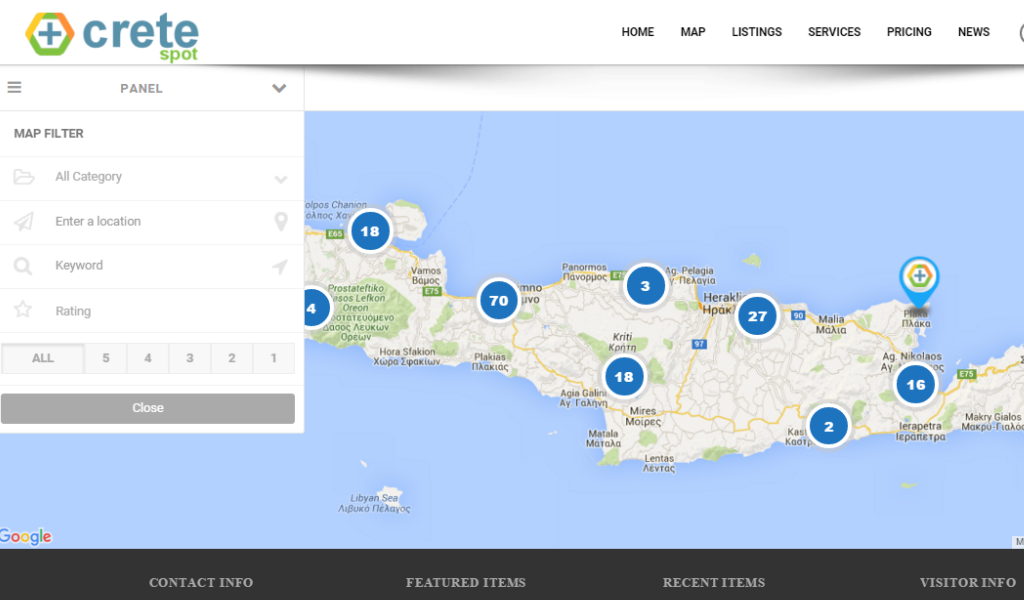
Task: Open the PRICING menu item
Action: [909, 32]
